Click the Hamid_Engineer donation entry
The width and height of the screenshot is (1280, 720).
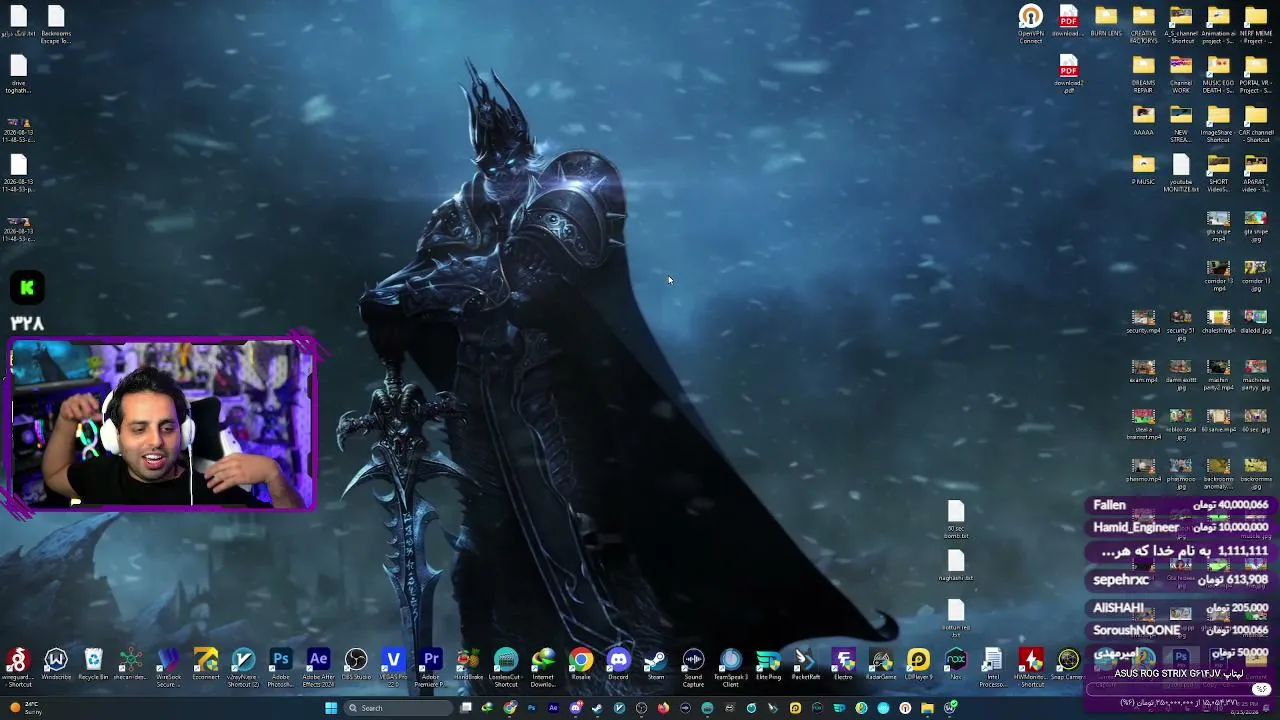coord(1180,527)
